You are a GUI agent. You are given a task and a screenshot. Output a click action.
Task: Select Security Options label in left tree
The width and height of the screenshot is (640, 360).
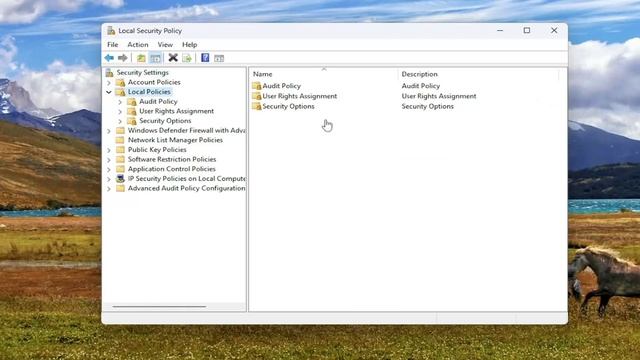click(165, 121)
